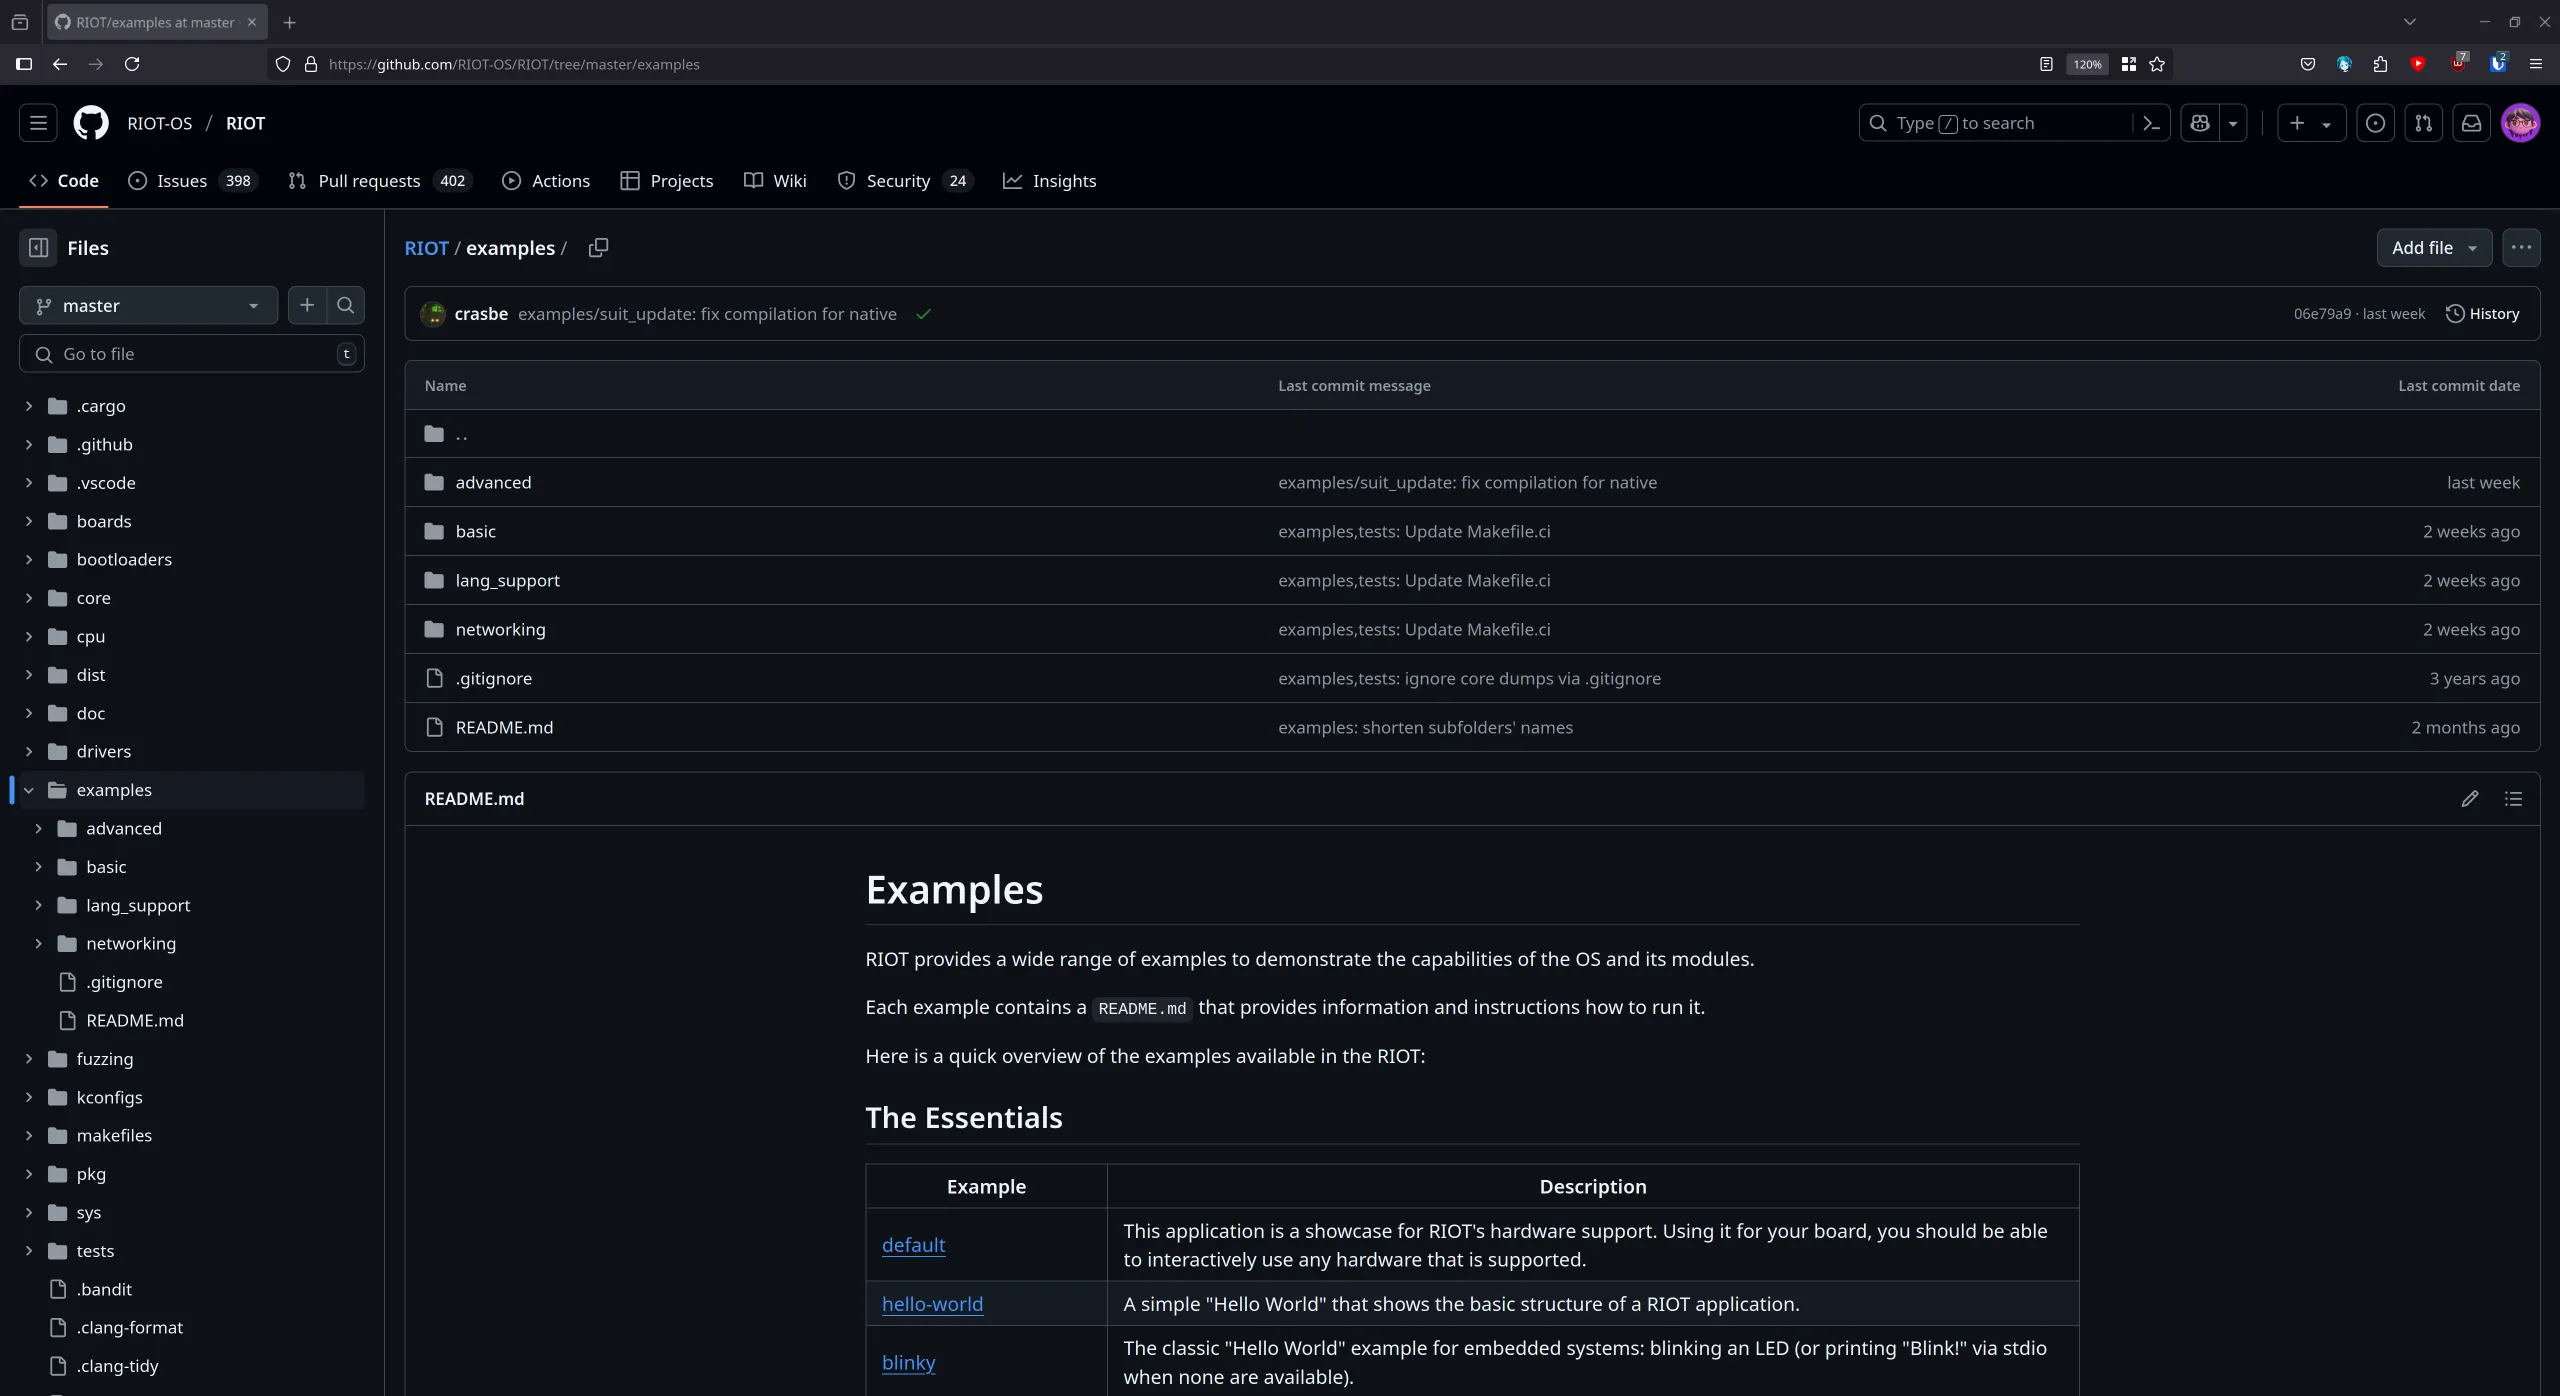Bookmark this page with the star icon

point(2156,64)
